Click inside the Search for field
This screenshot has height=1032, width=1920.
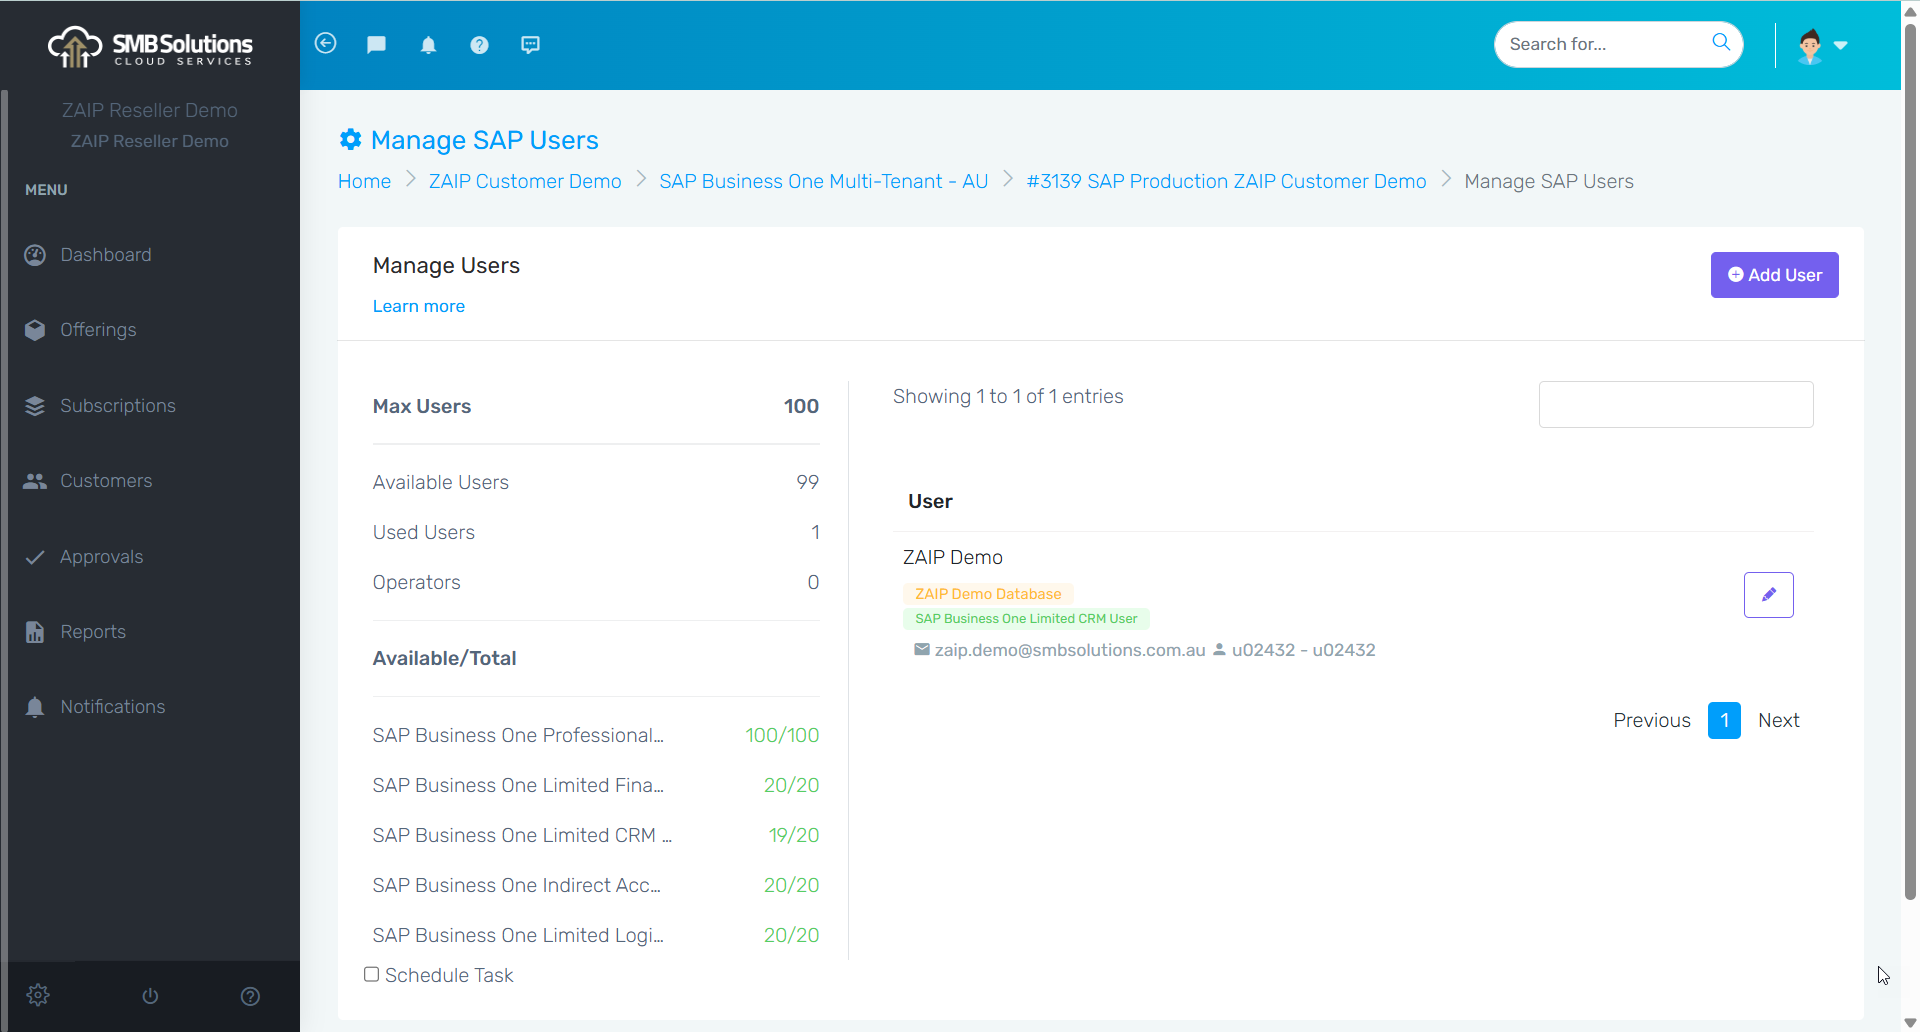coord(1600,44)
